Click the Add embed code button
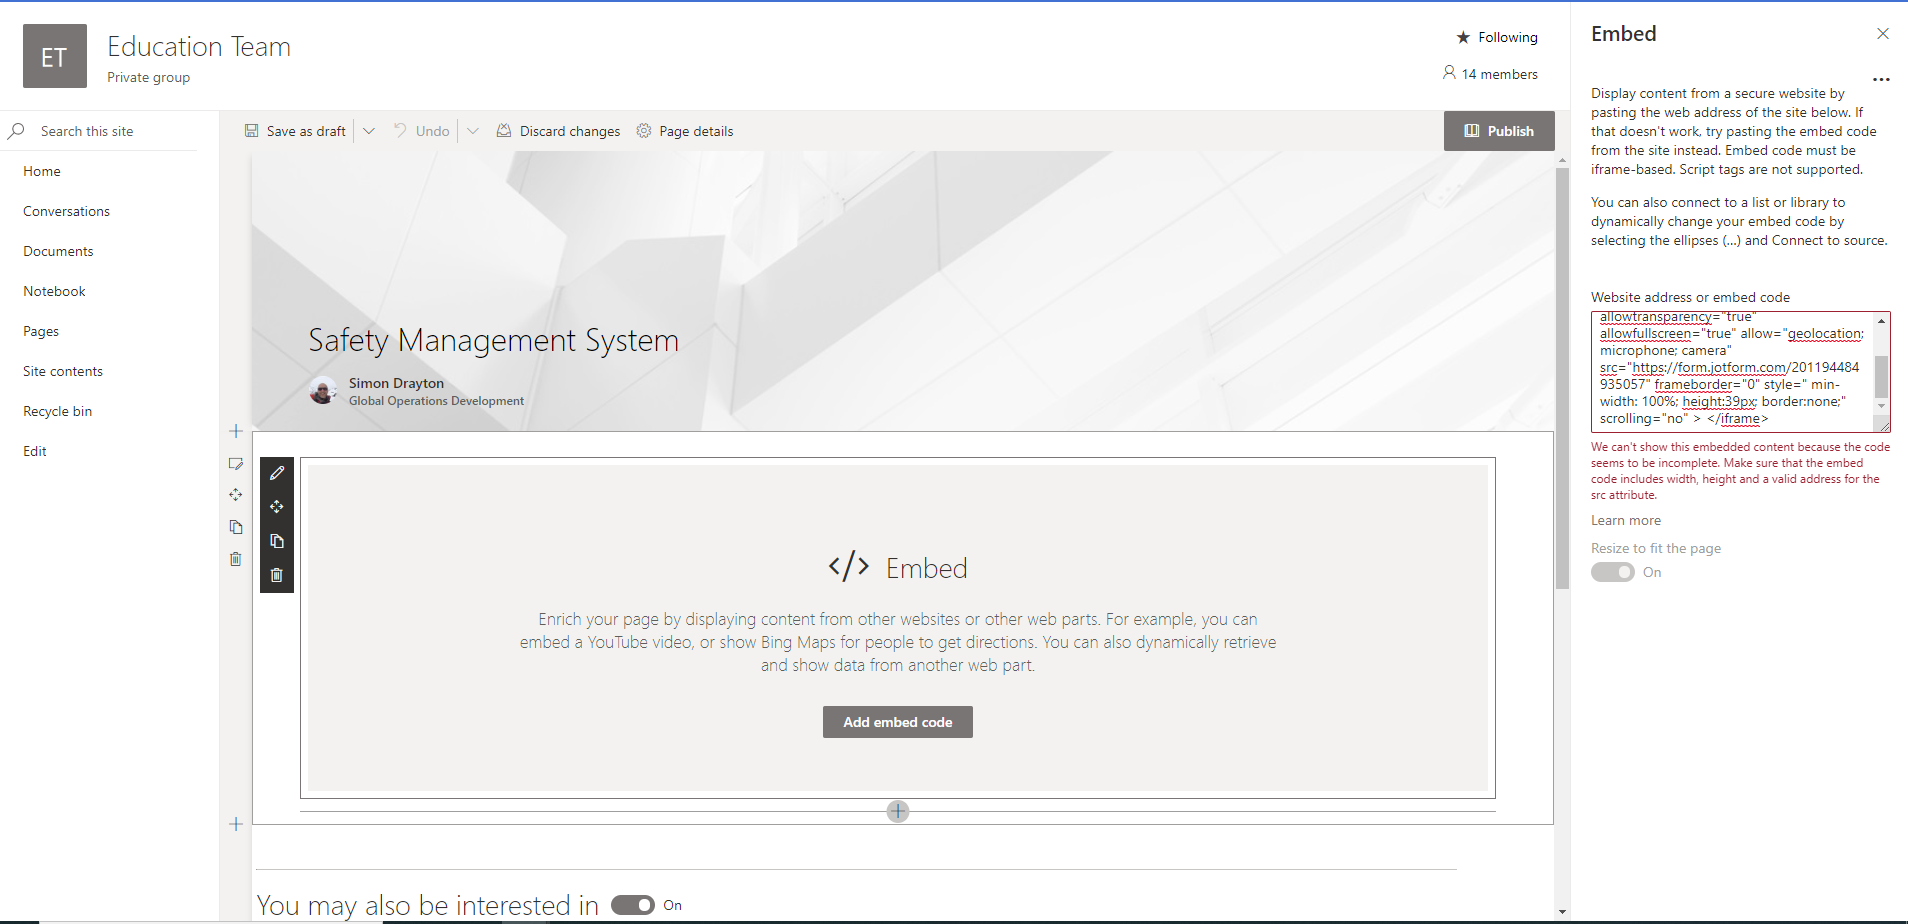Screen dimensions: 1908x924 (897, 722)
